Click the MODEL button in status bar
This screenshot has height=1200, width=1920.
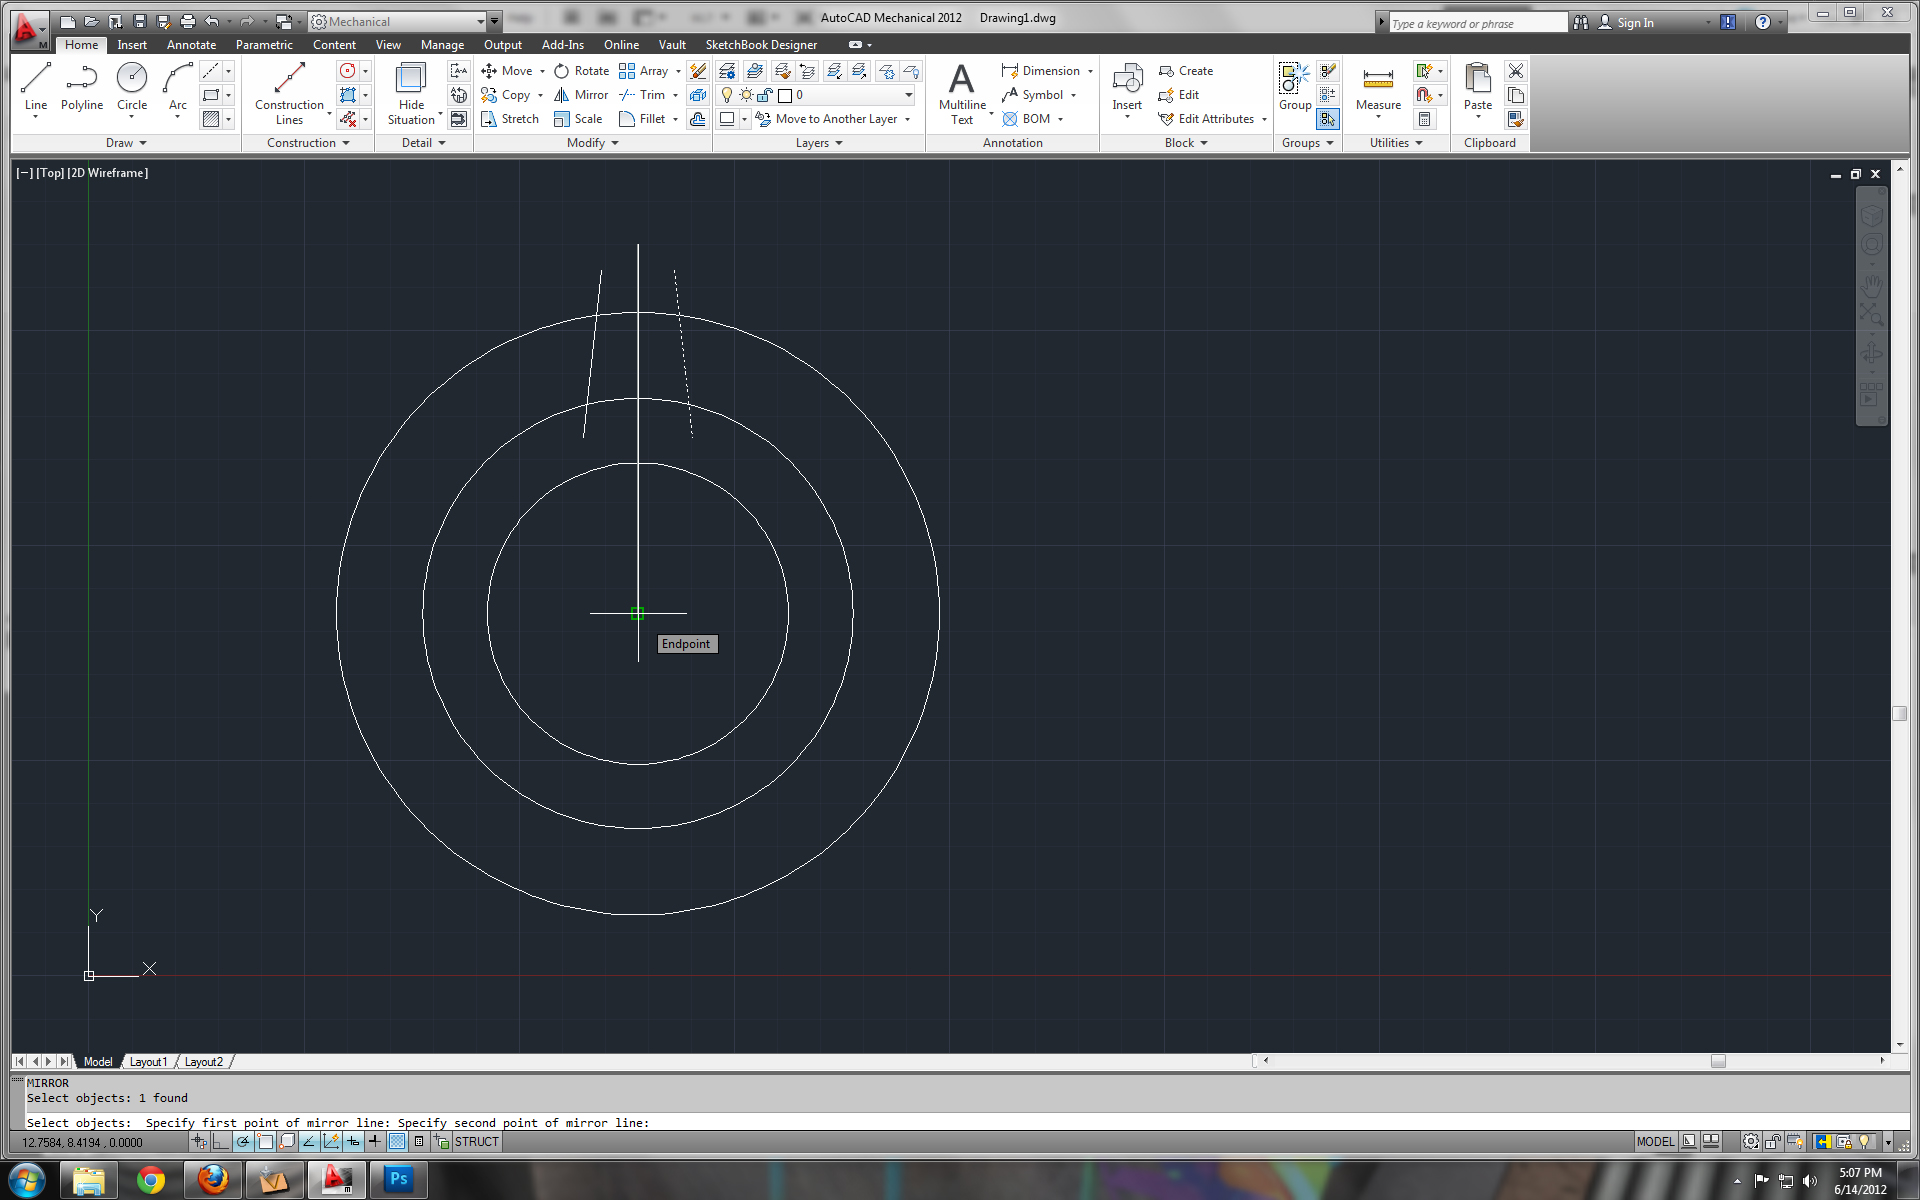pyautogui.click(x=1655, y=1142)
